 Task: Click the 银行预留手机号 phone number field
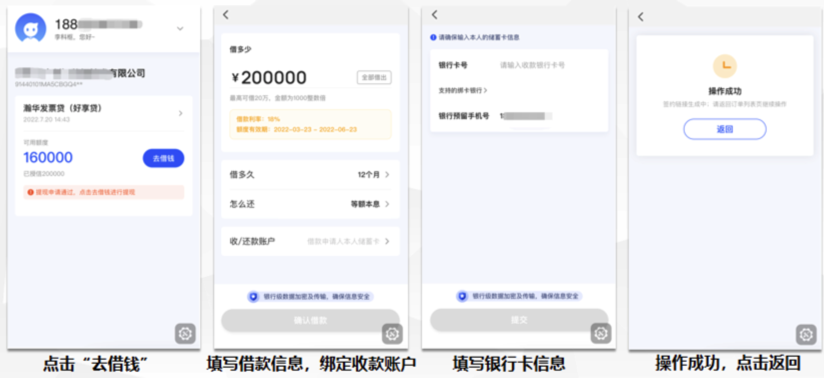pyautogui.click(x=526, y=116)
